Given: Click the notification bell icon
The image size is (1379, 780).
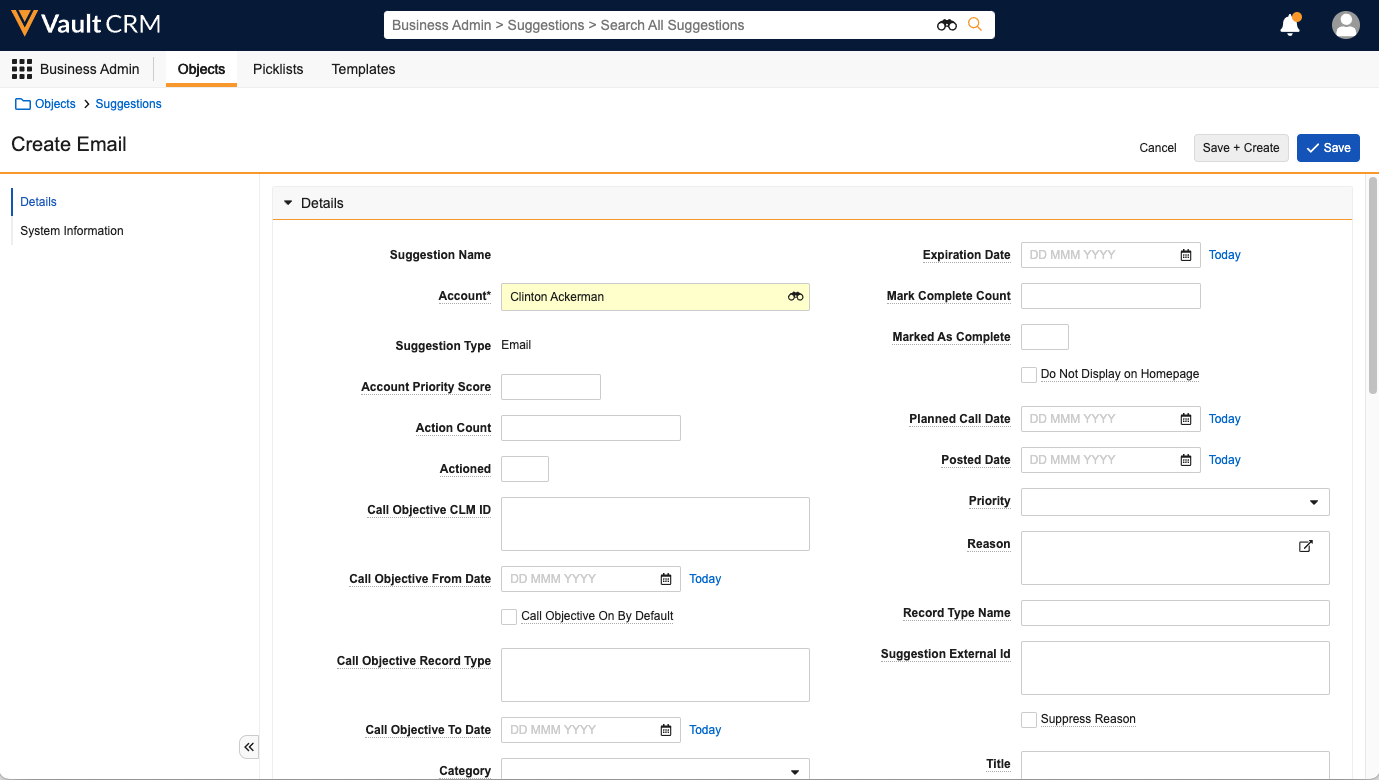Looking at the screenshot, I should pos(1290,26).
